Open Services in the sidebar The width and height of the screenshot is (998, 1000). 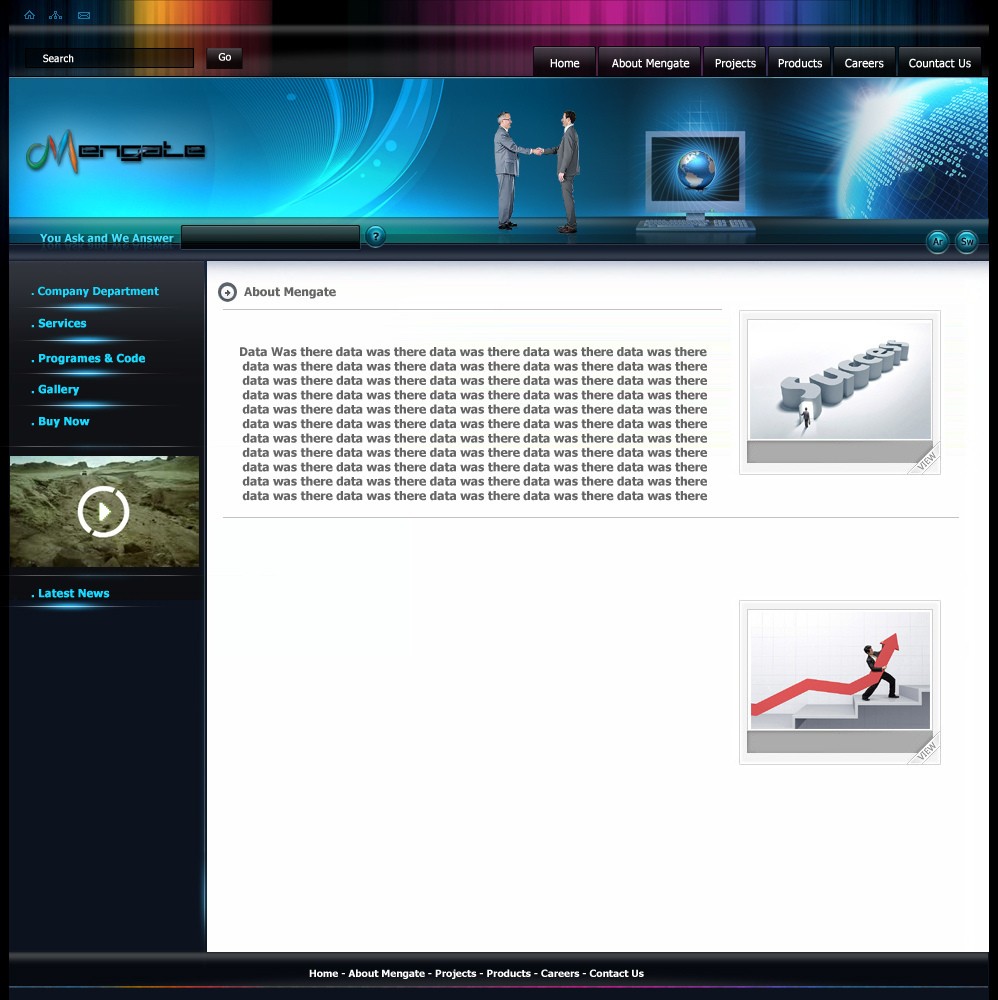(61, 323)
